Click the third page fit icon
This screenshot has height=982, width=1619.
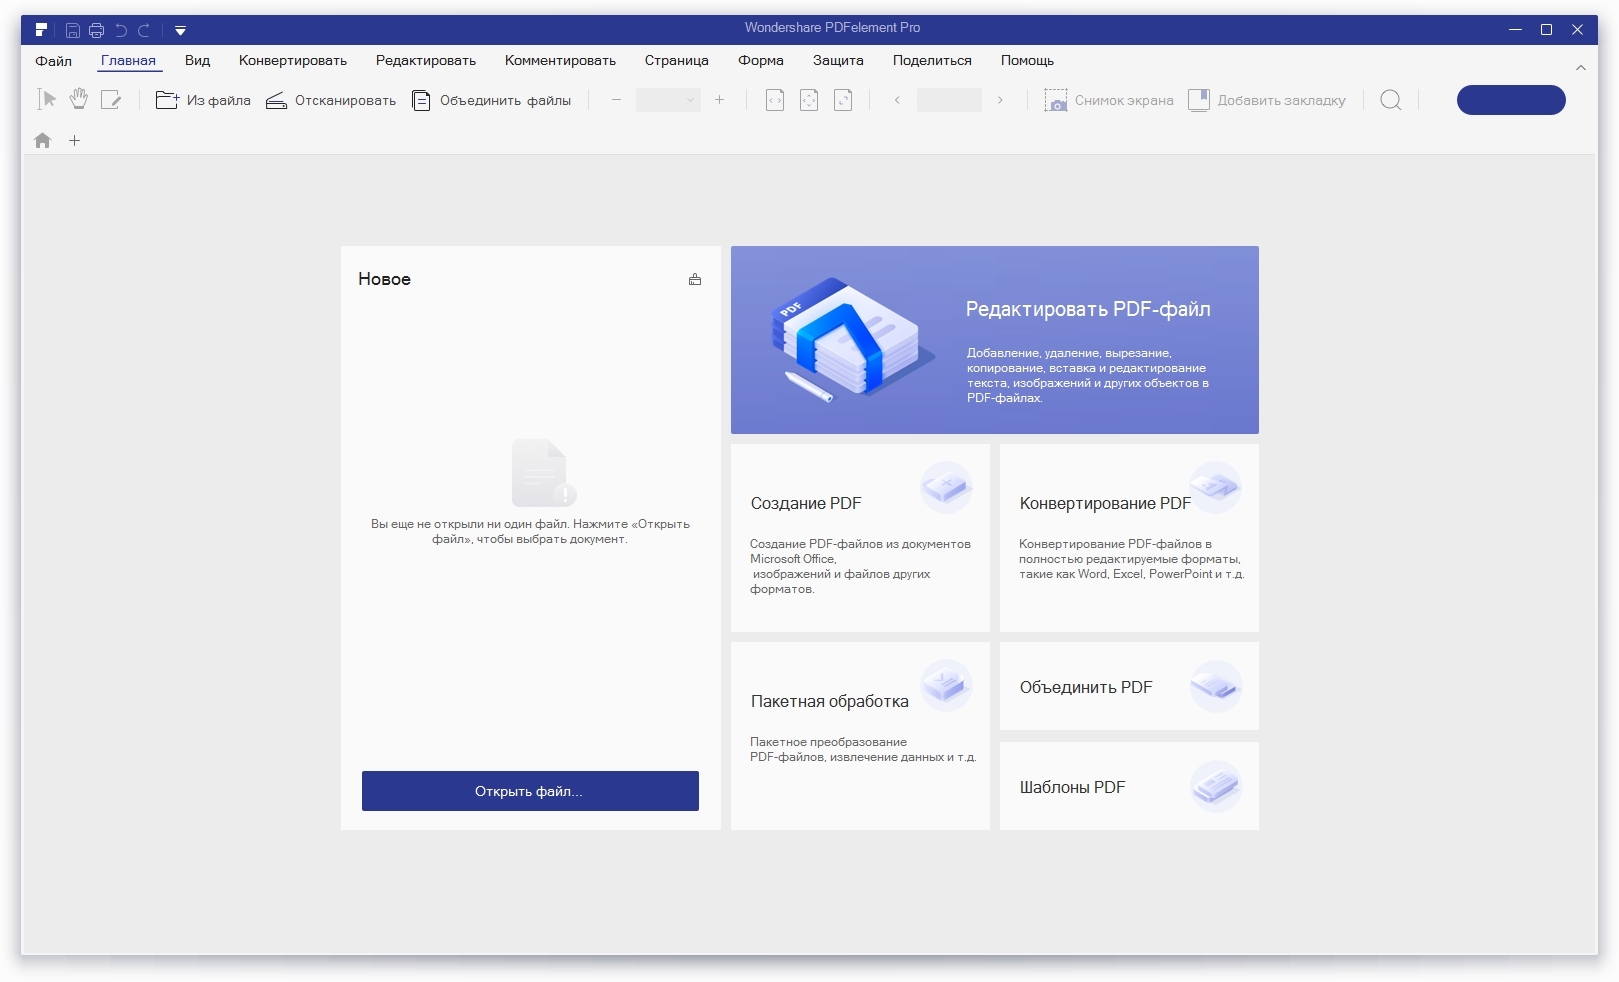(843, 100)
